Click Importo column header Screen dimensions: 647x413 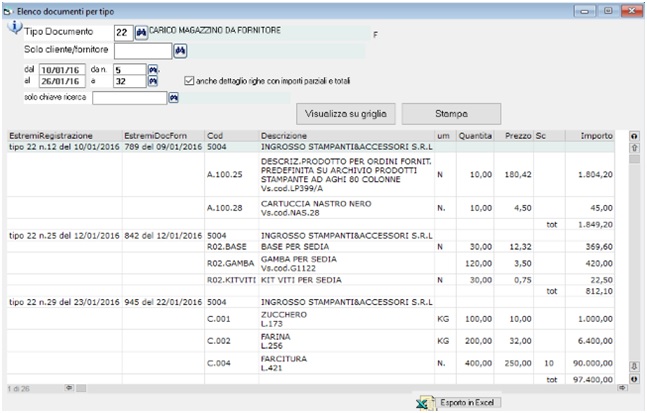[590, 136]
